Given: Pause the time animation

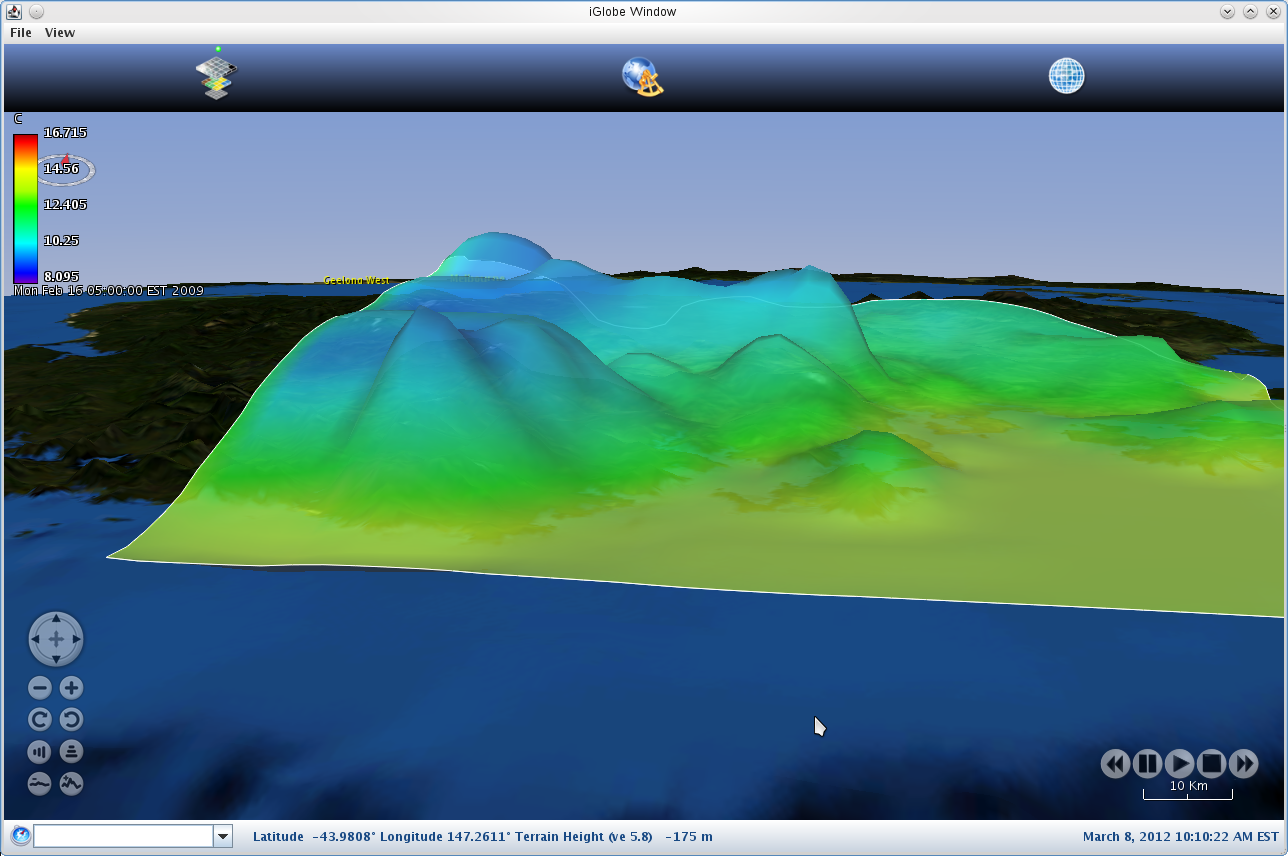Looking at the screenshot, I should point(1147,764).
